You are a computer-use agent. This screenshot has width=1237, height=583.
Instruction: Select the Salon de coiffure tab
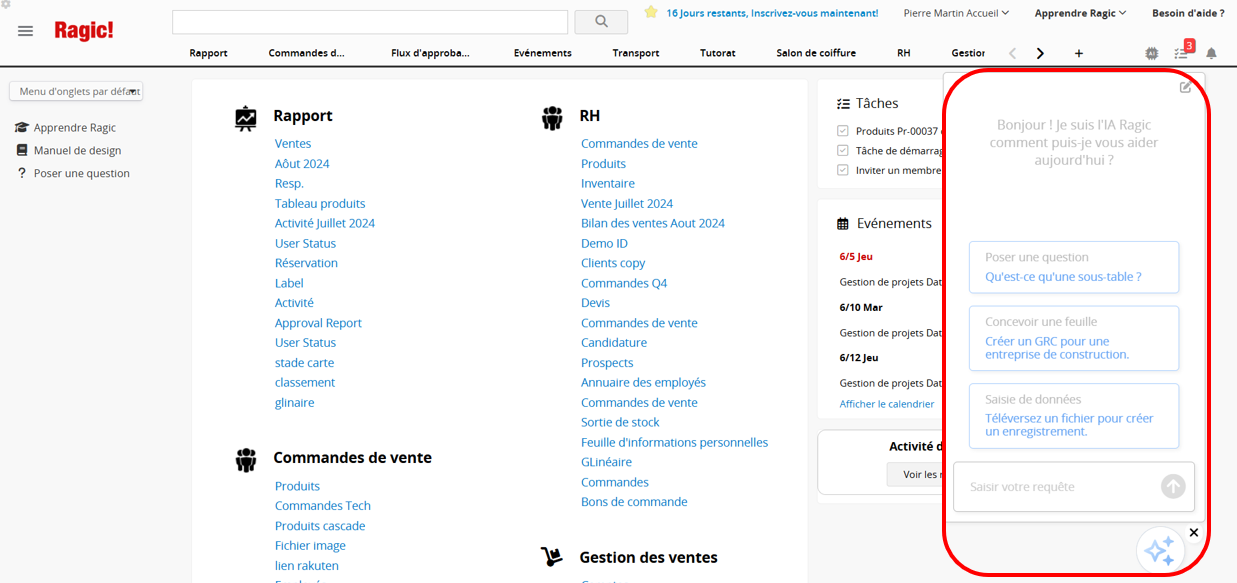[x=816, y=53]
